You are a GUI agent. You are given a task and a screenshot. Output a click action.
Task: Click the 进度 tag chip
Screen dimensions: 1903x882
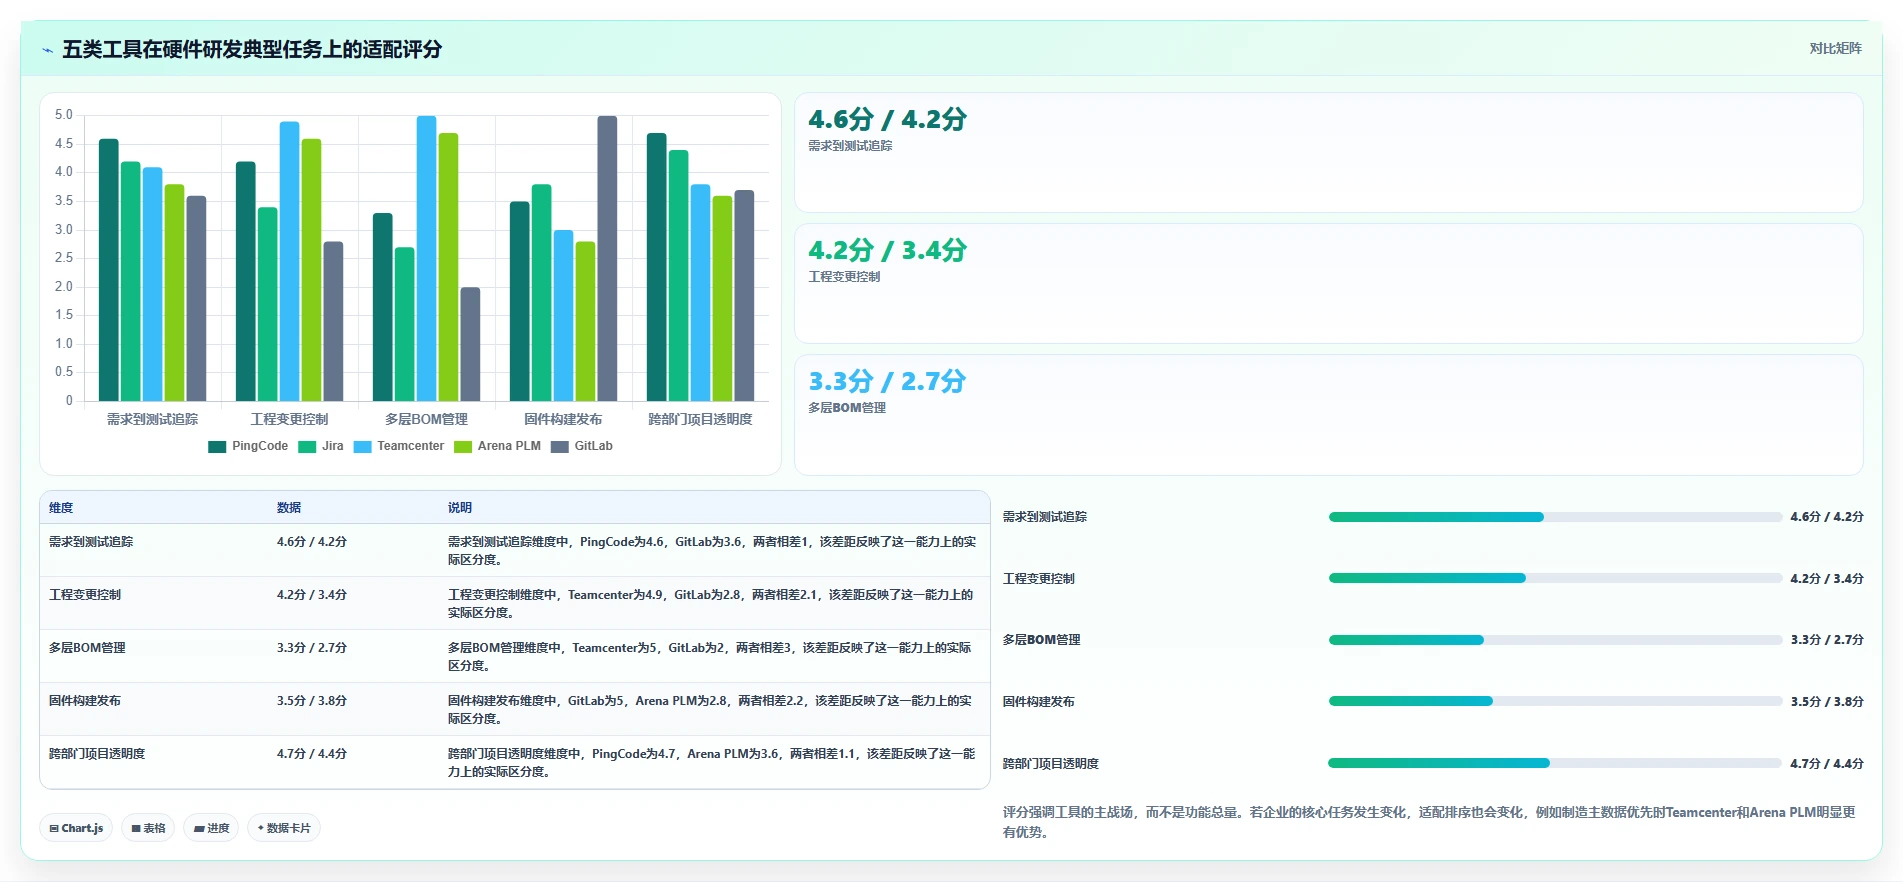(211, 828)
